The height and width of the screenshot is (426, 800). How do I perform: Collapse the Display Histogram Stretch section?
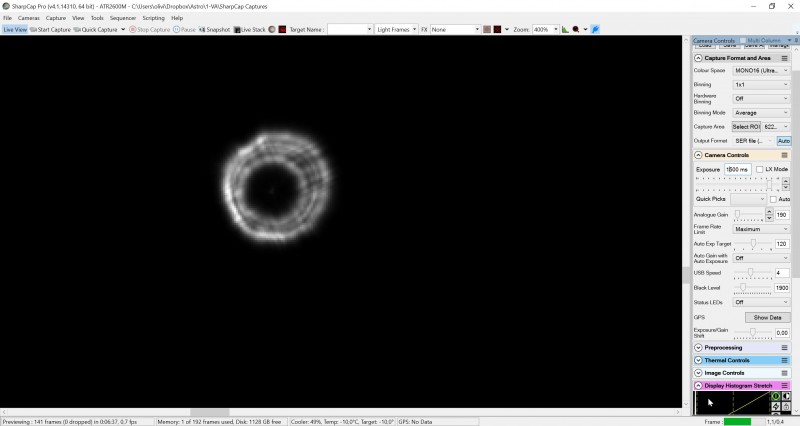(698, 386)
